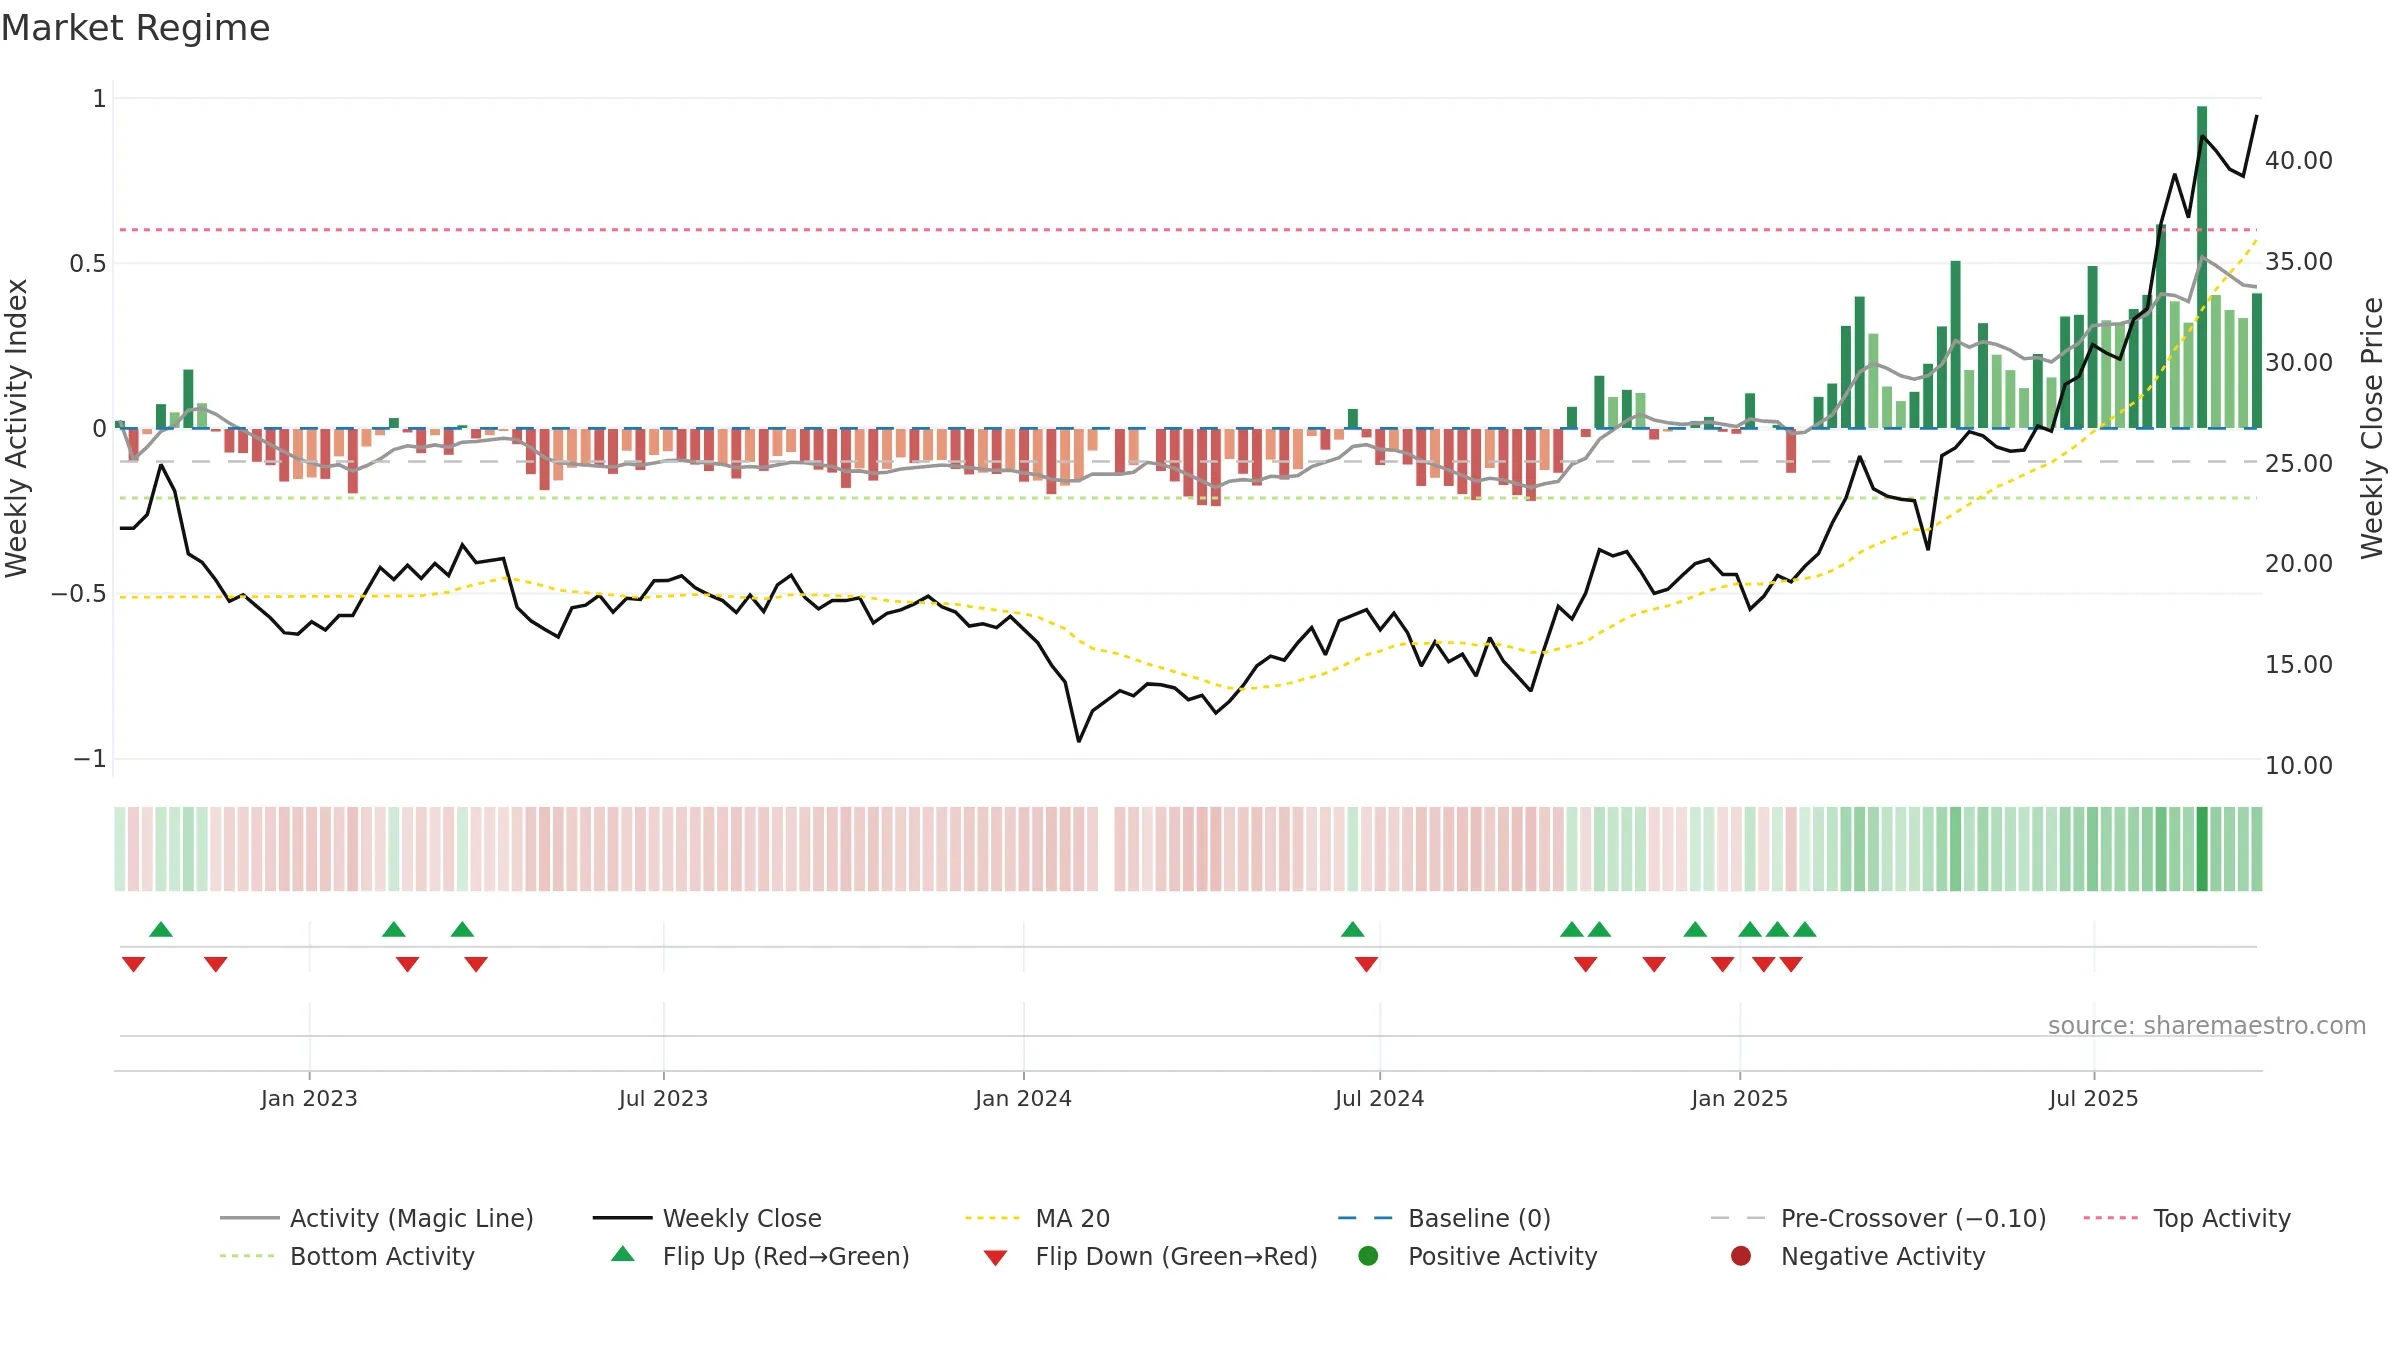Image resolution: width=2400 pixels, height=1350 pixels.
Task: Click the Weekly Activity Index axis title
Action: pyautogui.click(x=17, y=428)
